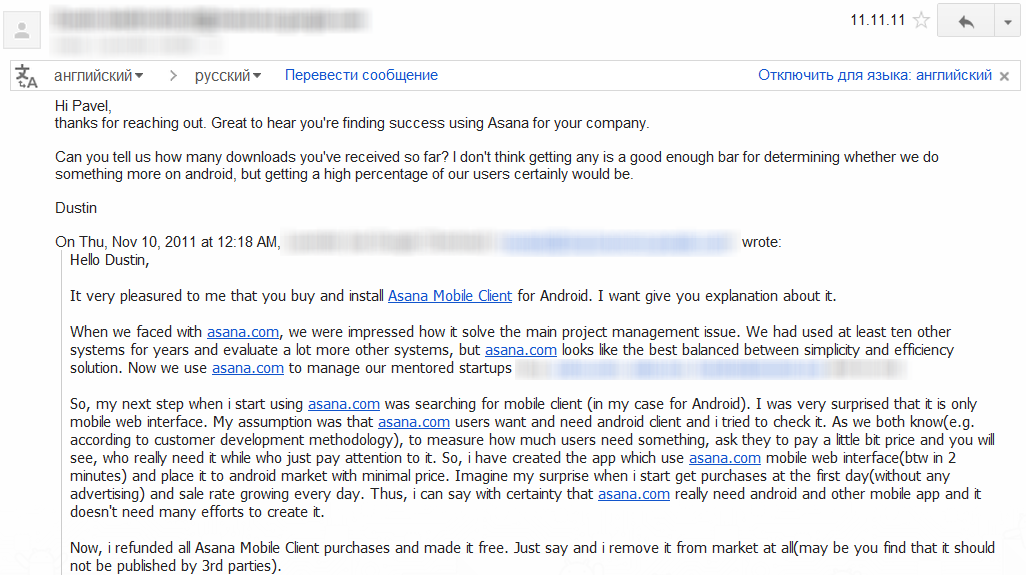Open asana.com link after "My assumption was that"

(414, 422)
